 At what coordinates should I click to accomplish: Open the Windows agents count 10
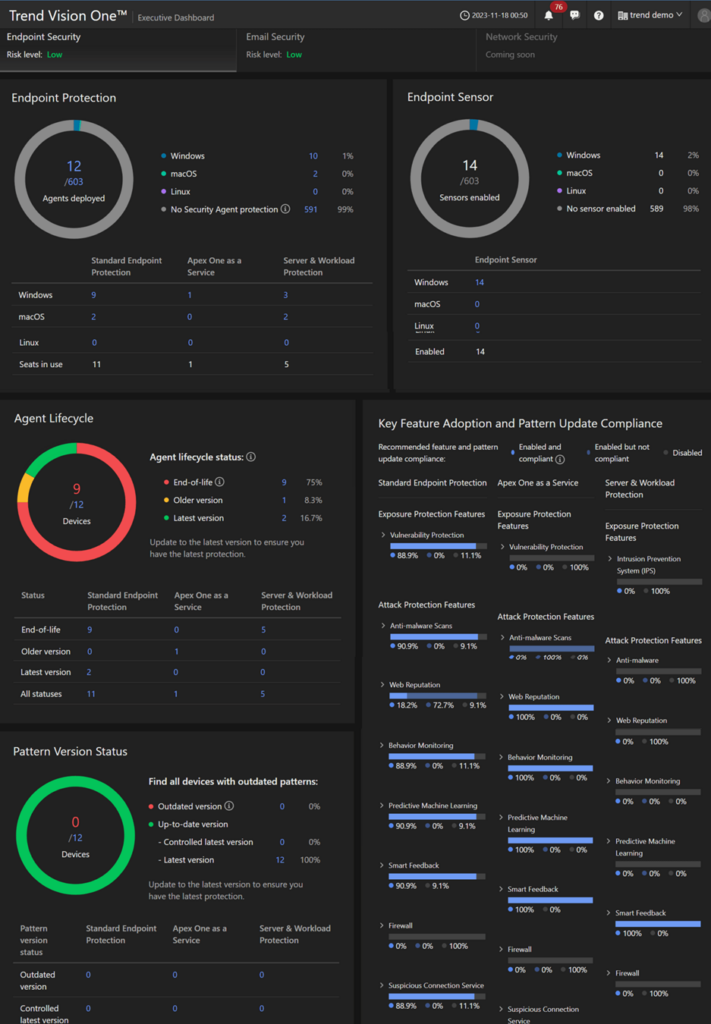point(313,156)
